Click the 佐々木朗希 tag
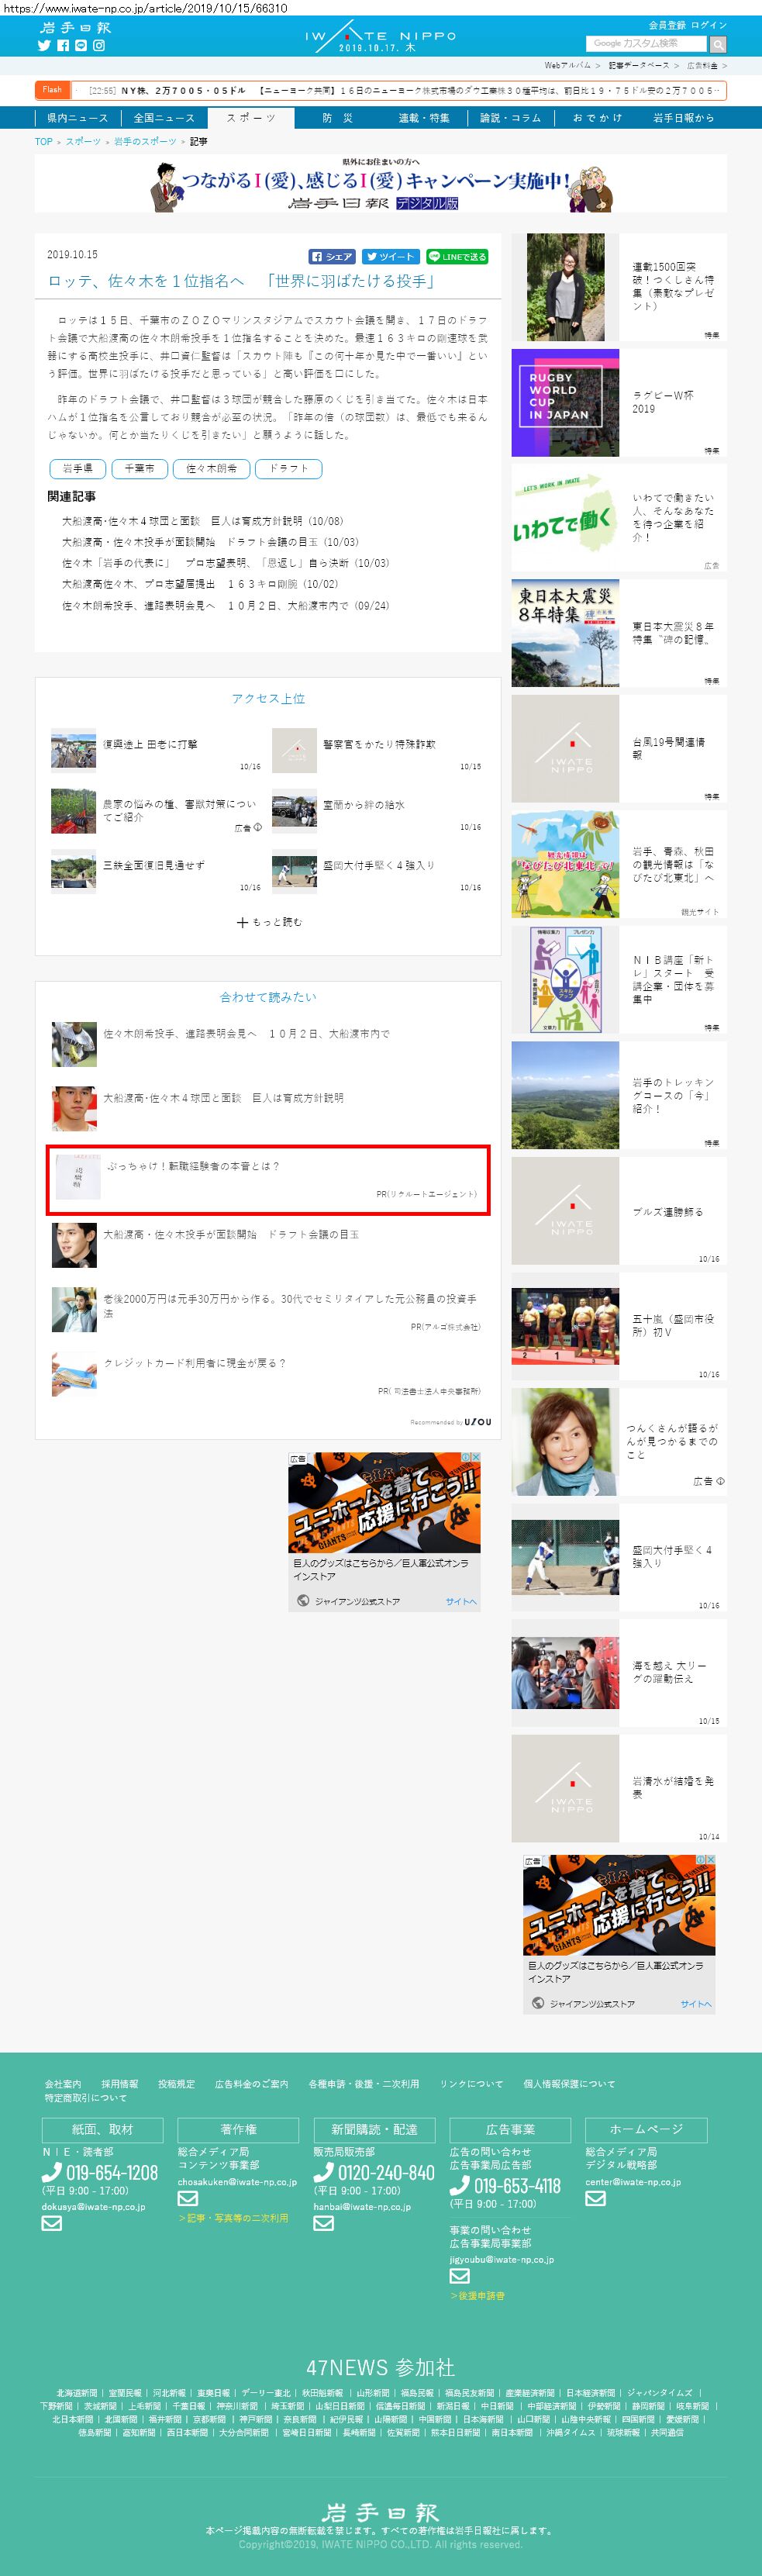762x2576 pixels. click(211, 468)
